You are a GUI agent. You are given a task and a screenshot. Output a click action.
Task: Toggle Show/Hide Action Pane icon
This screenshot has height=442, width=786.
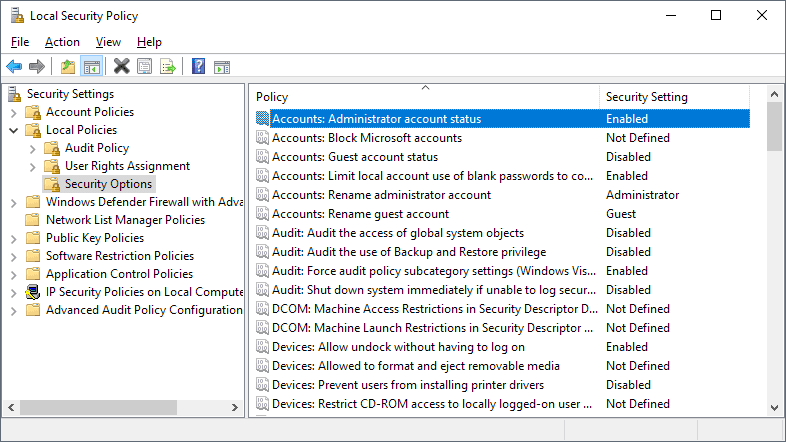tap(222, 66)
